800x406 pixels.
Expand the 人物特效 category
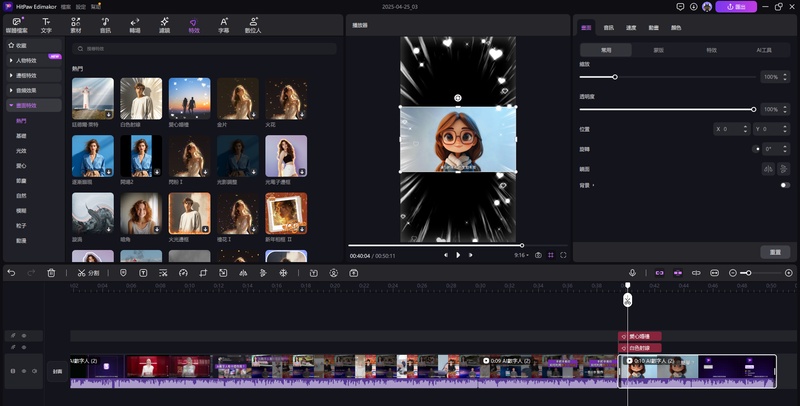pyautogui.click(x=34, y=61)
